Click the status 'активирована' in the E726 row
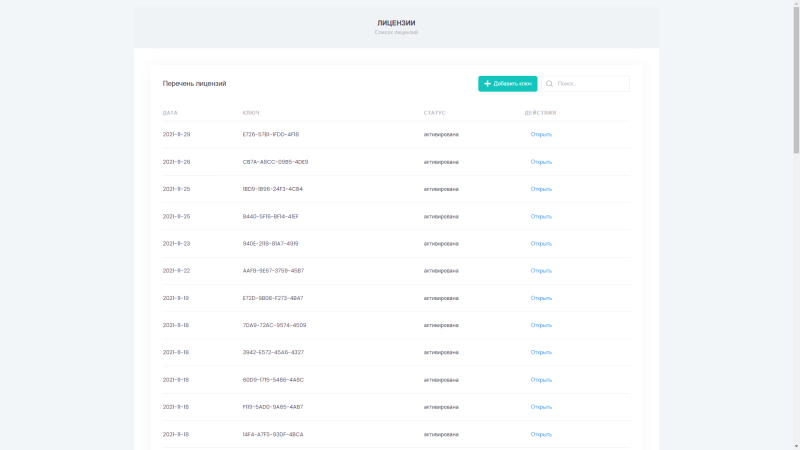The width and height of the screenshot is (800, 450). click(x=441, y=135)
